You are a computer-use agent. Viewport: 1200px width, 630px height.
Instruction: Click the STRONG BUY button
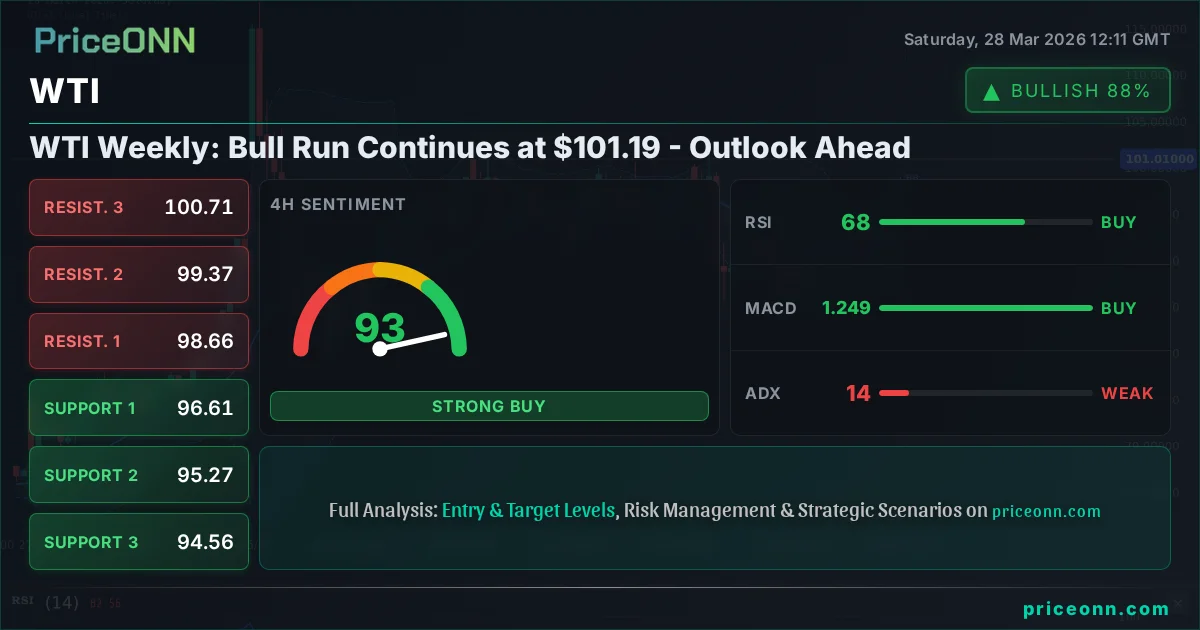click(x=489, y=406)
